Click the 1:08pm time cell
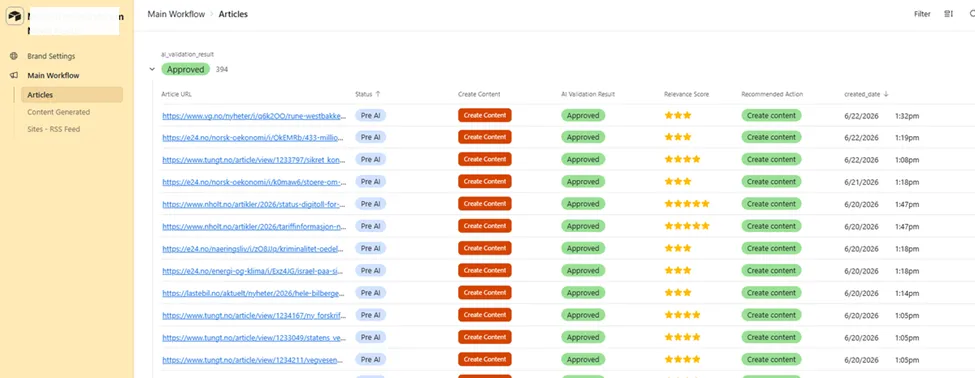The image size is (975, 378). [907, 160]
